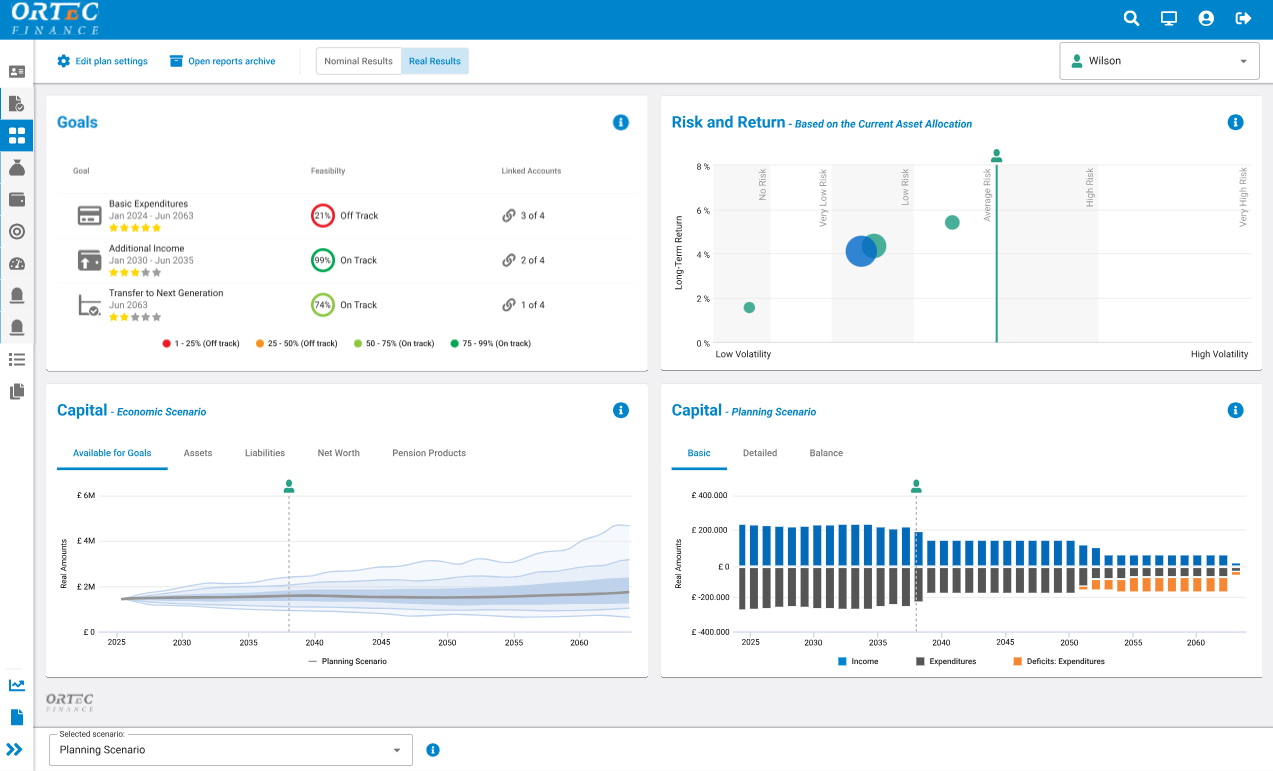Switch to the Balance tab
1273x771 pixels.
tap(826, 453)
